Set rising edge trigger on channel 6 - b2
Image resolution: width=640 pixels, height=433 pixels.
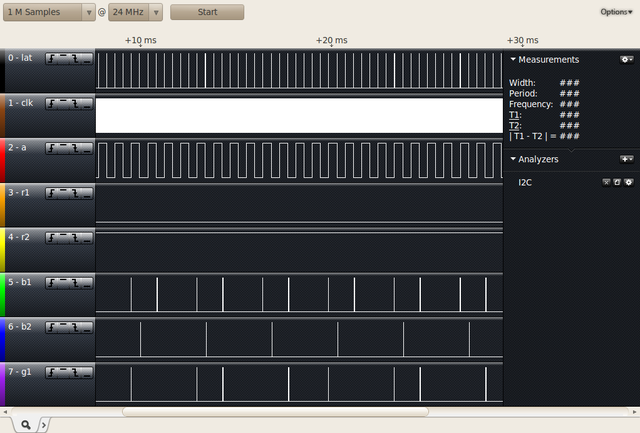click(51, 327)
